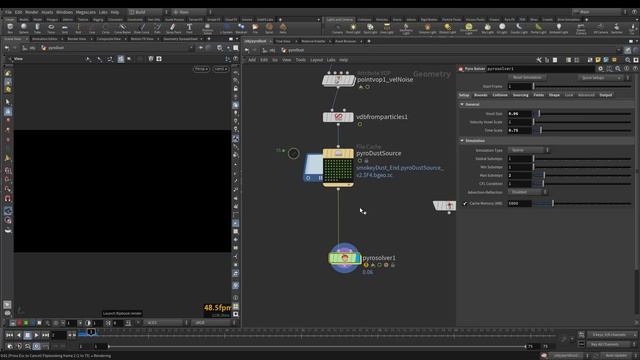Click the Voxel Size slider
Screen dimensions: 640x360
(x=583, y=114)
